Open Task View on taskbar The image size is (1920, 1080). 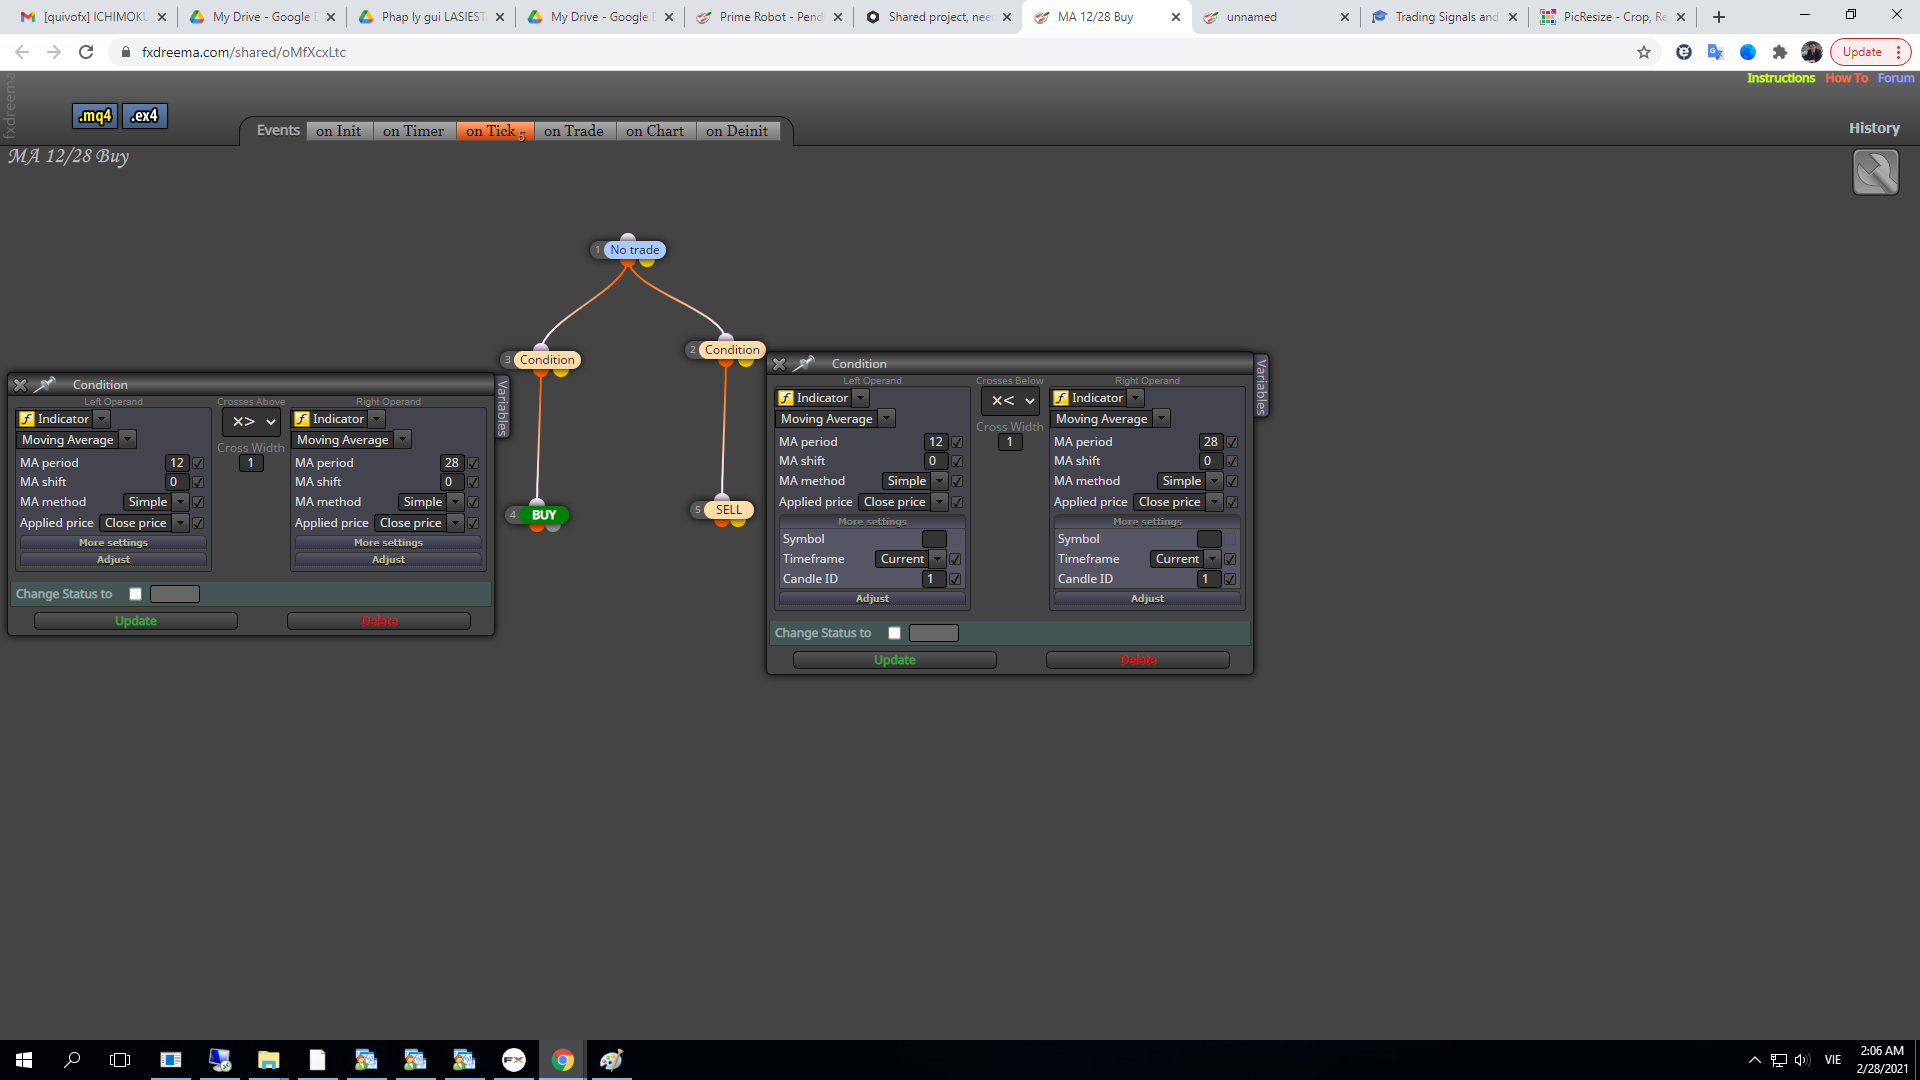pos(120,1060)
